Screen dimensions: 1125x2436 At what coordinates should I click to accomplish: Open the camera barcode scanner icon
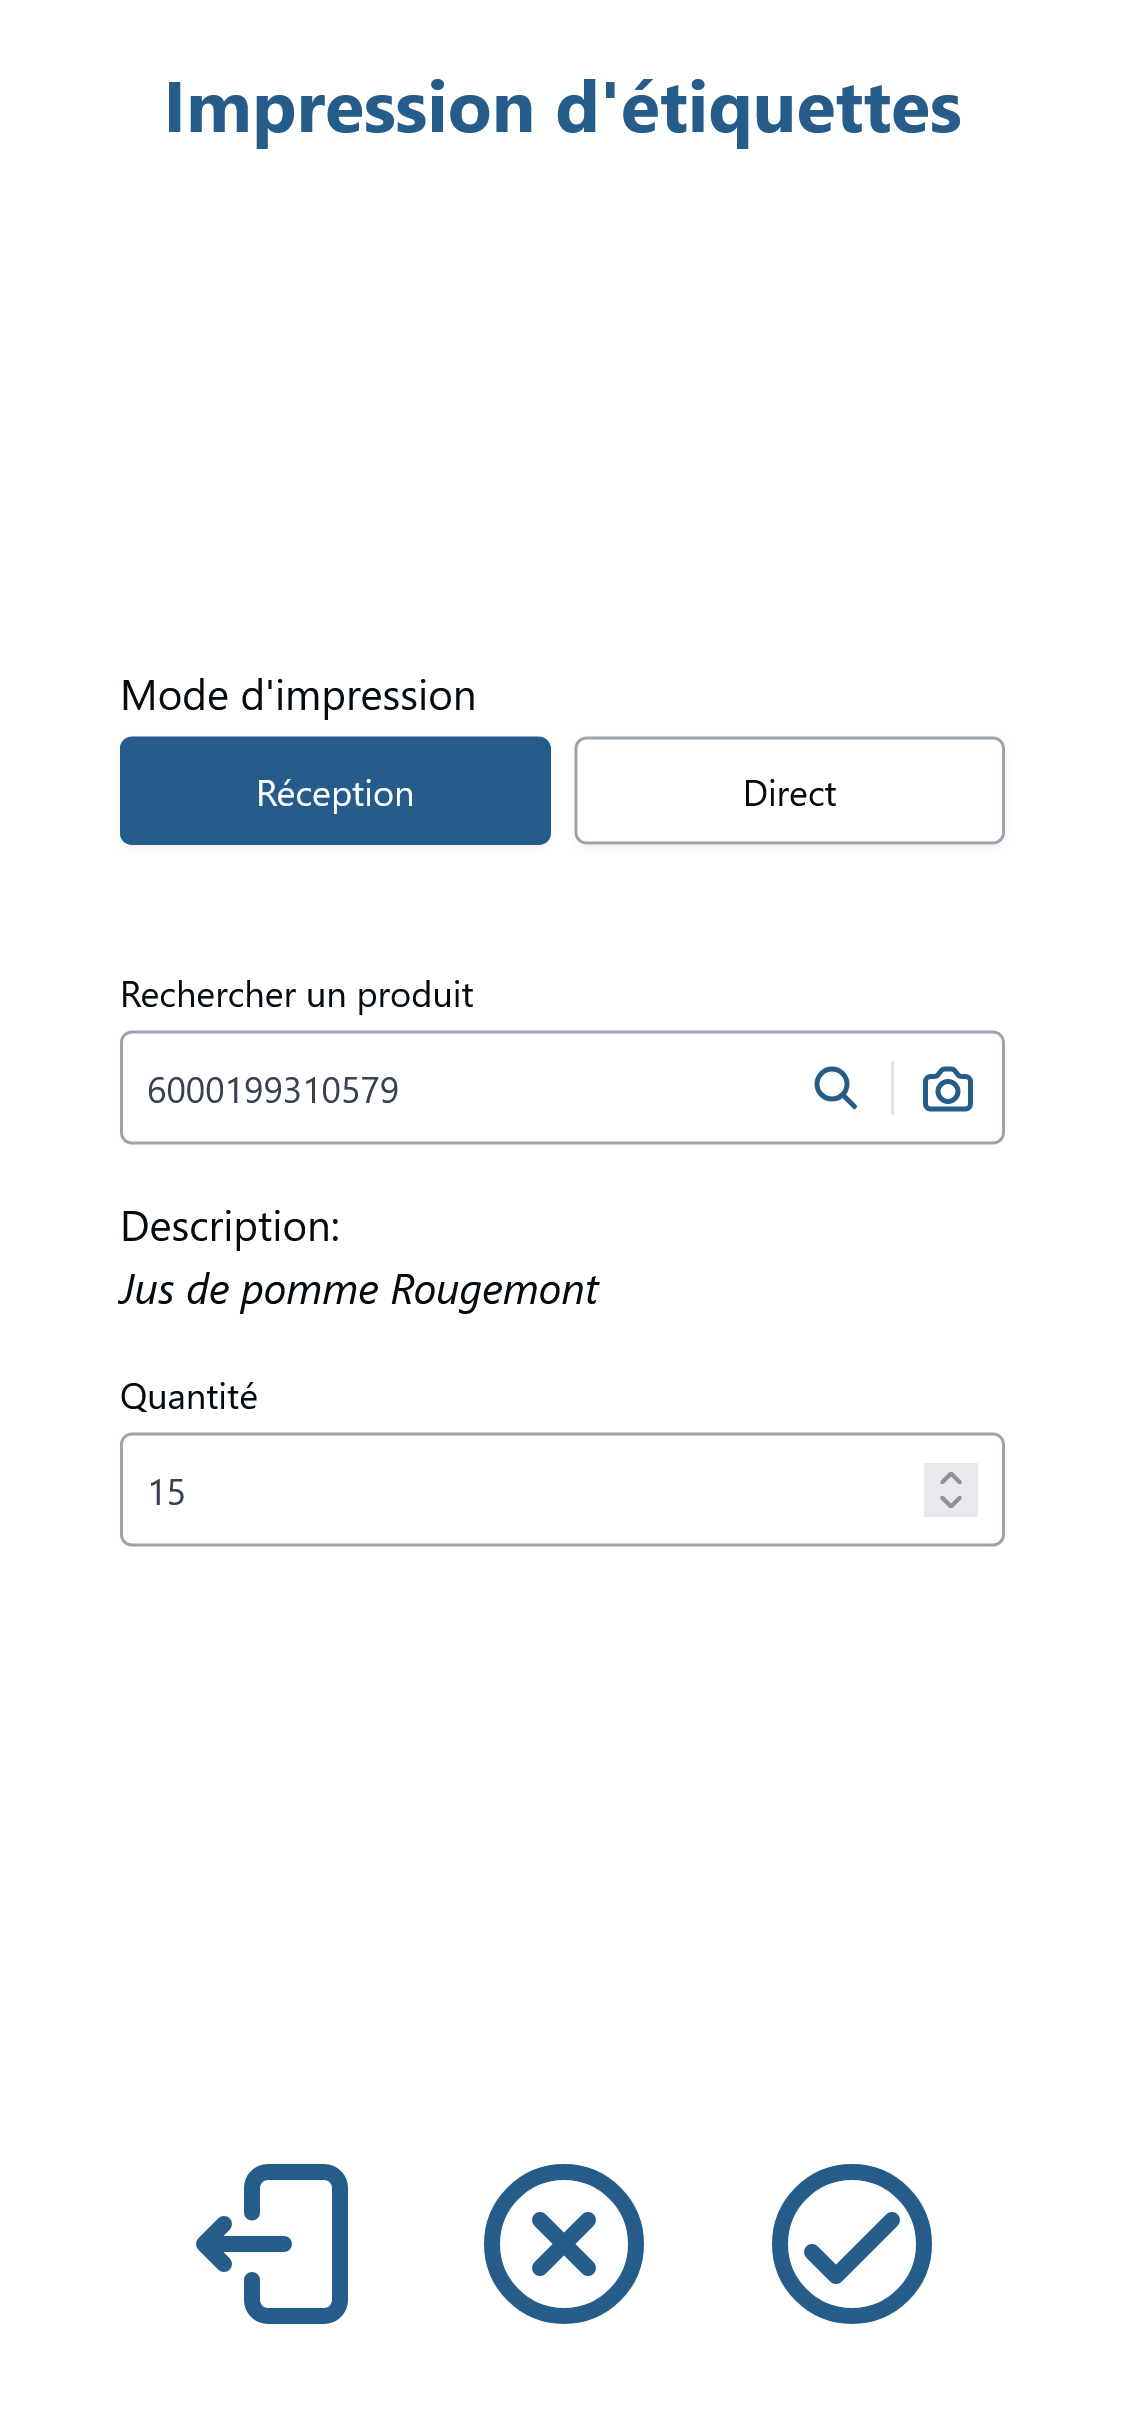947,1089
